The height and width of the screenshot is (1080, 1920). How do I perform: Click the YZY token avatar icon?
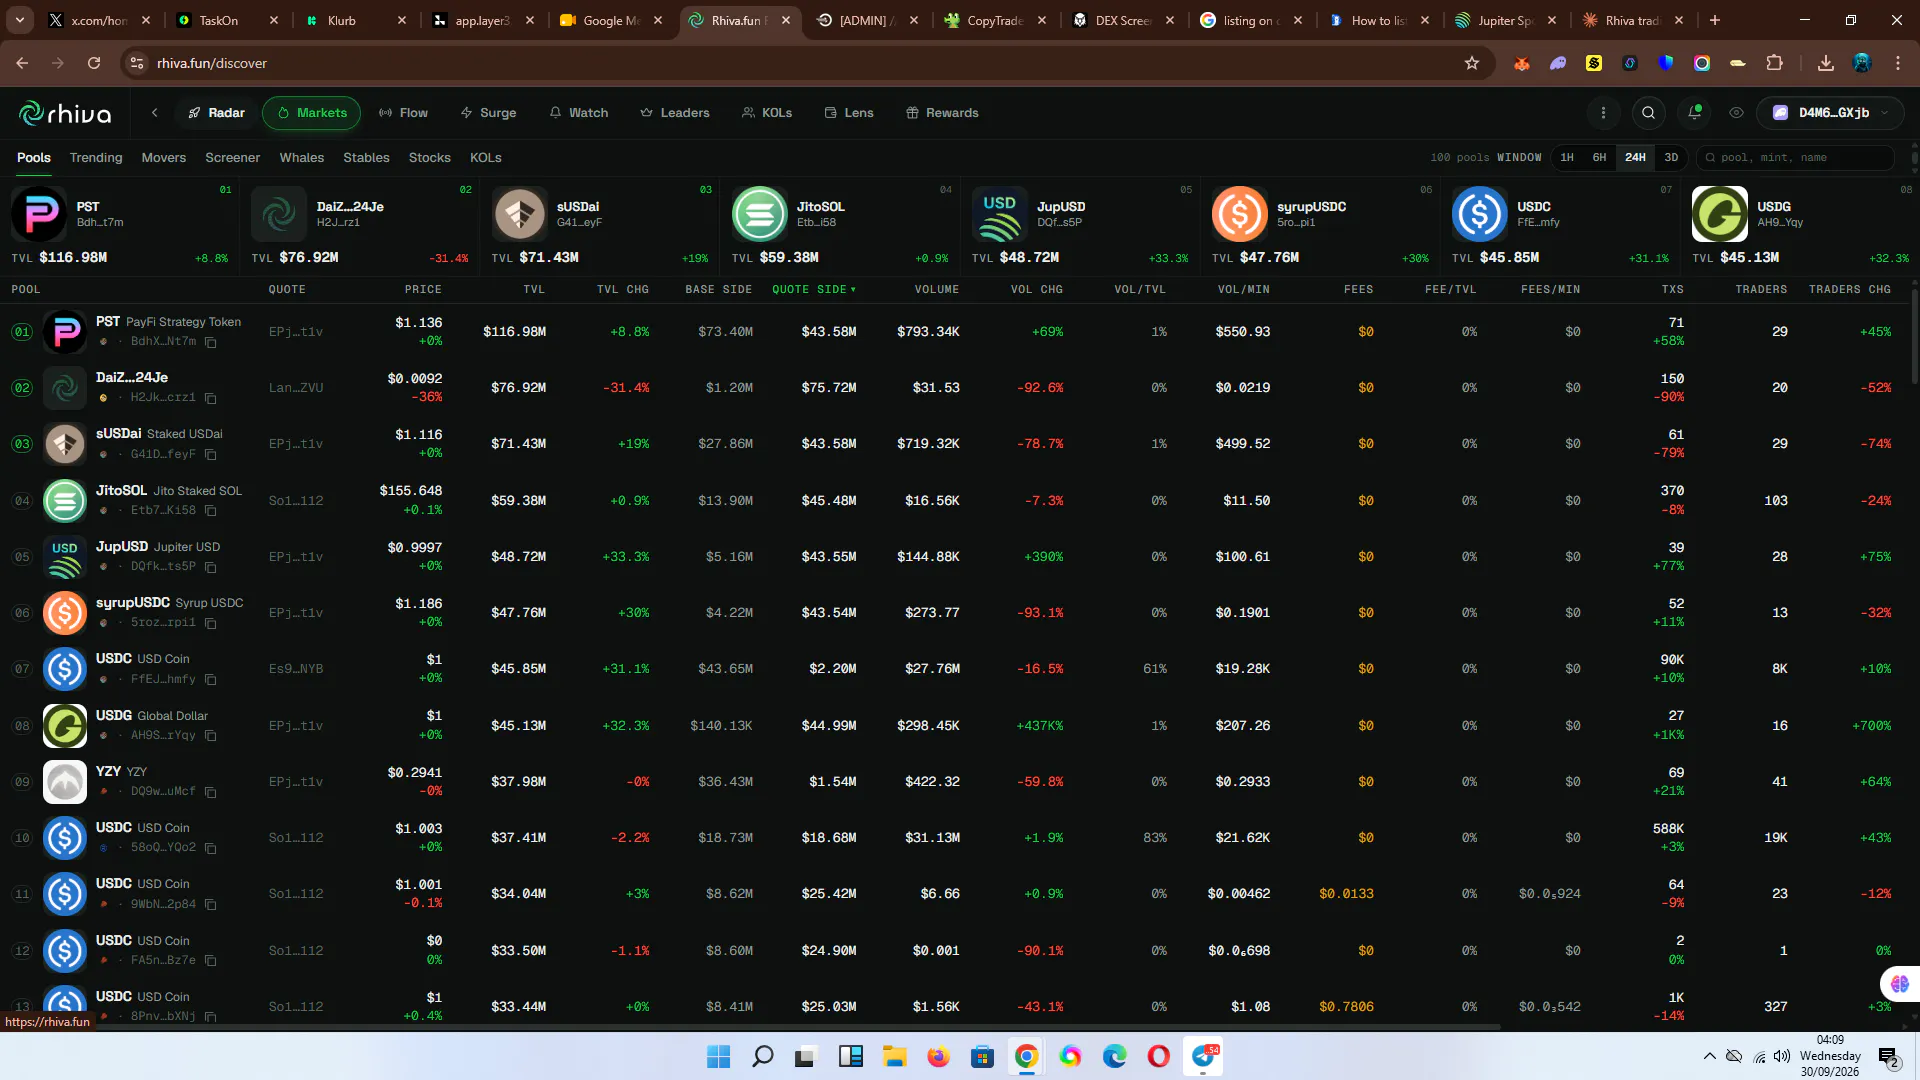click(x=65, y=782)
